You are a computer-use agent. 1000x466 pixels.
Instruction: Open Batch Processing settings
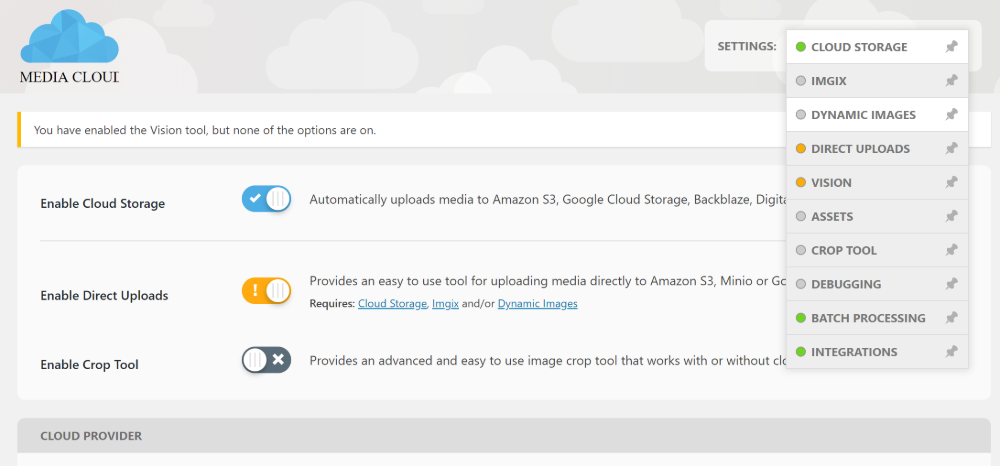coord(877,317)
